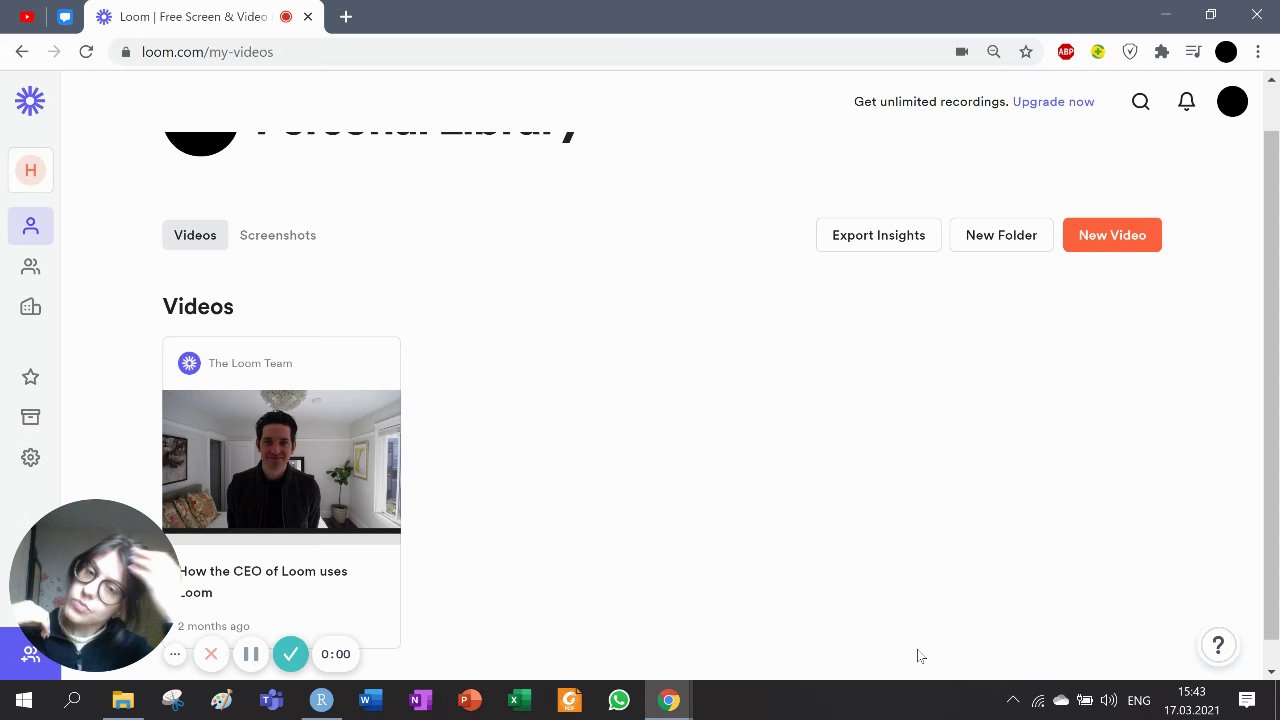Open Microsoft Teams from taskbar
The image size is (1280, 720).
[271, 701]
